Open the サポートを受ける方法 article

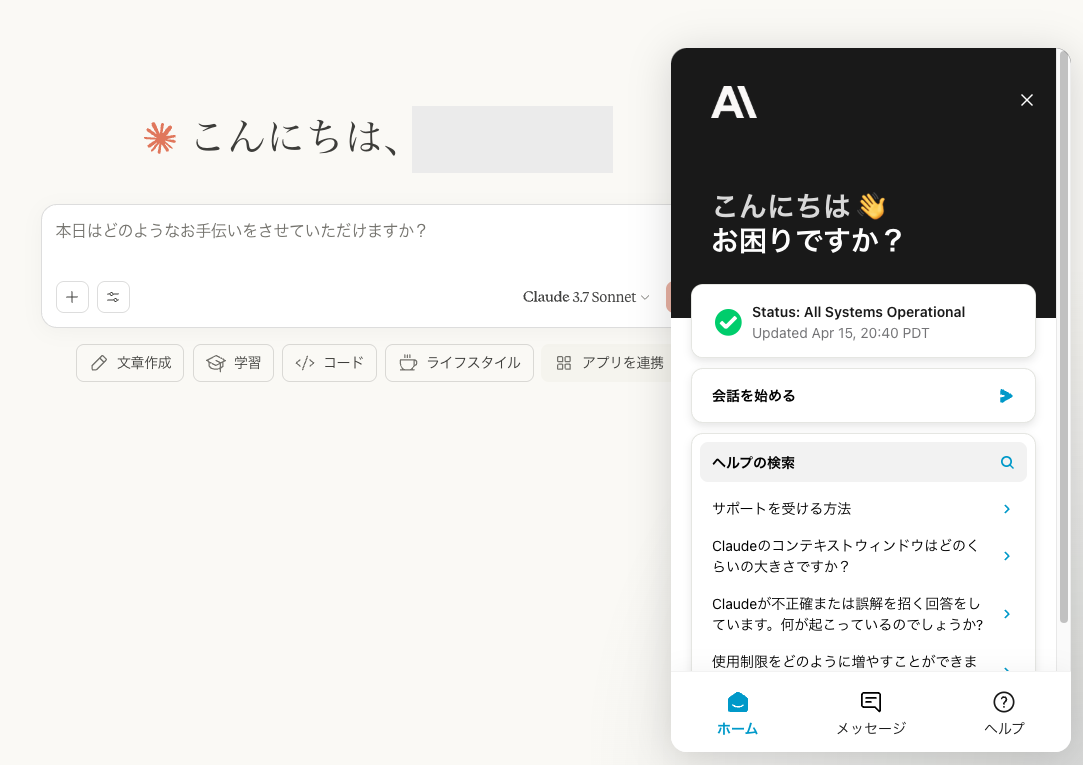click(863, 509)
